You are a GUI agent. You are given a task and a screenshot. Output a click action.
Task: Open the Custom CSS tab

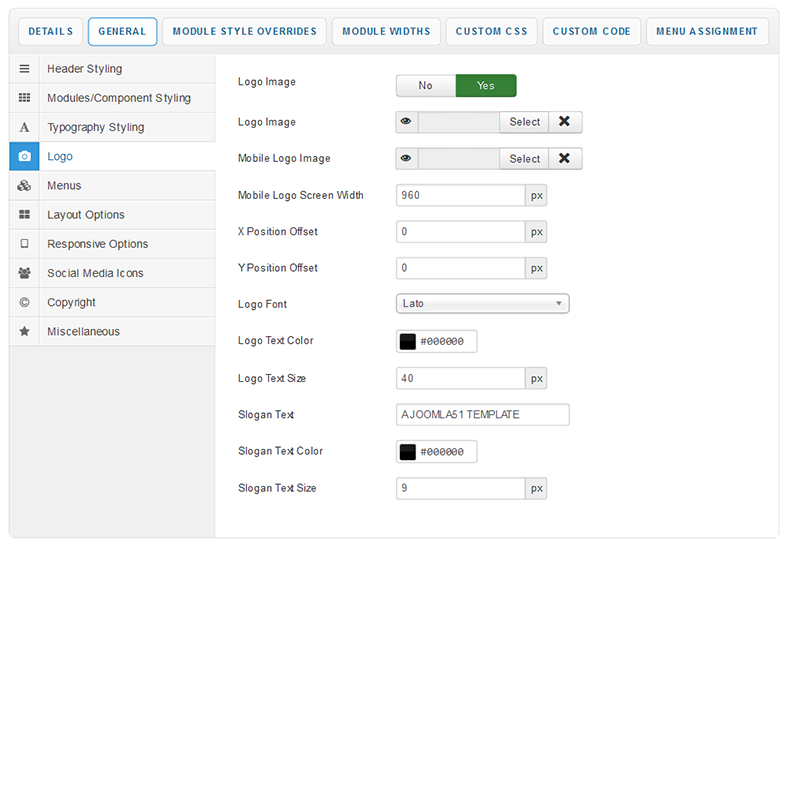click(491, 32)
